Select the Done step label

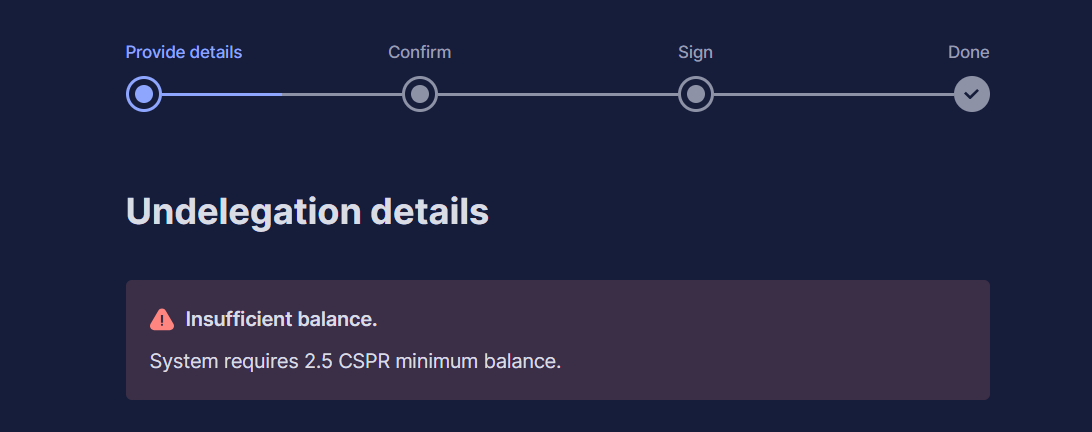(969, 52)
